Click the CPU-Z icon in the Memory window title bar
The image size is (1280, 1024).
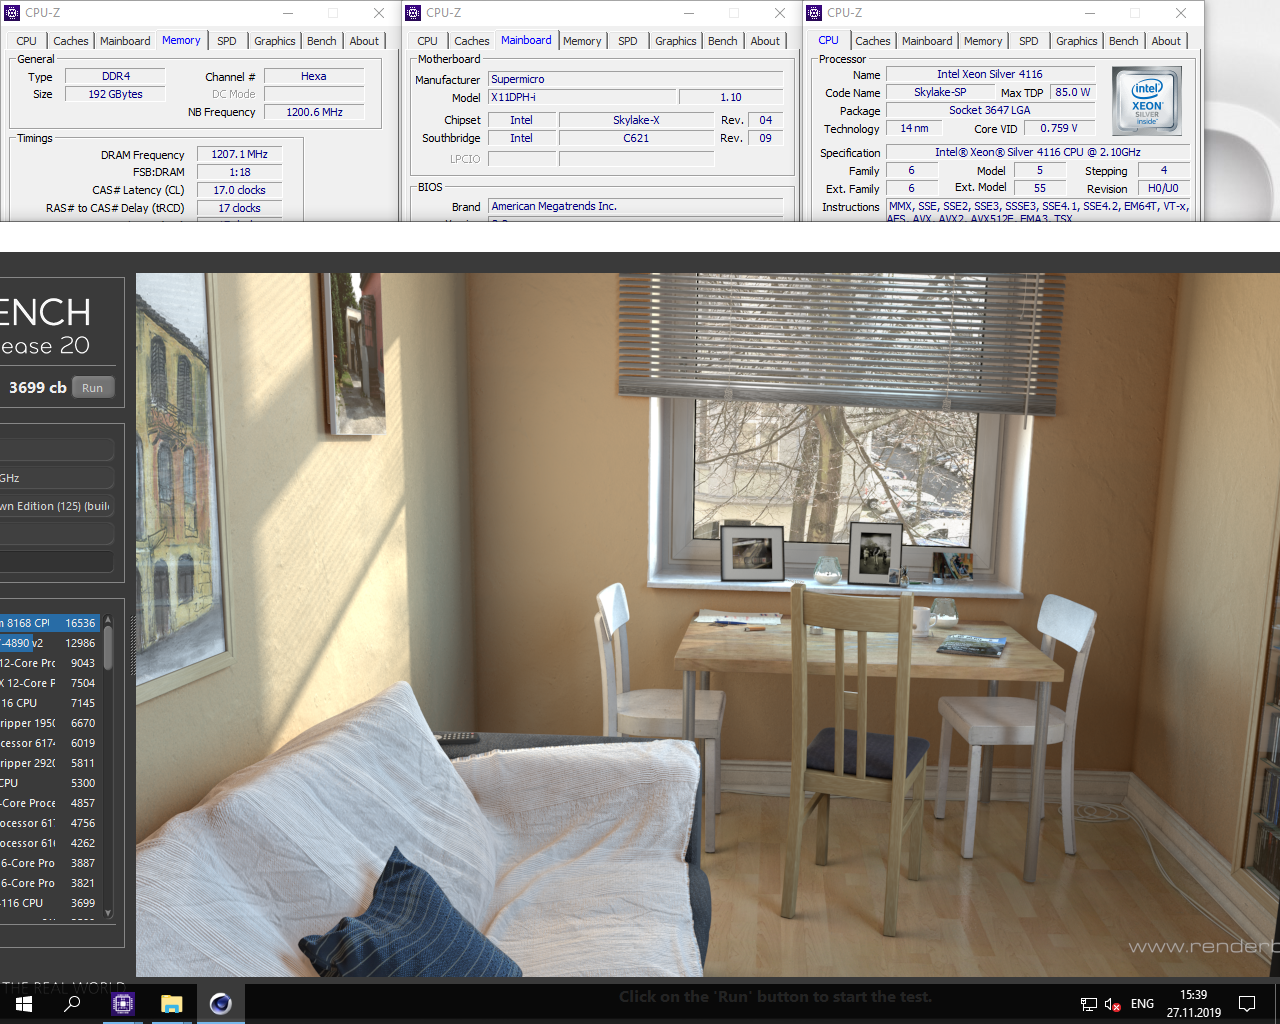click(x=12, y=13)
